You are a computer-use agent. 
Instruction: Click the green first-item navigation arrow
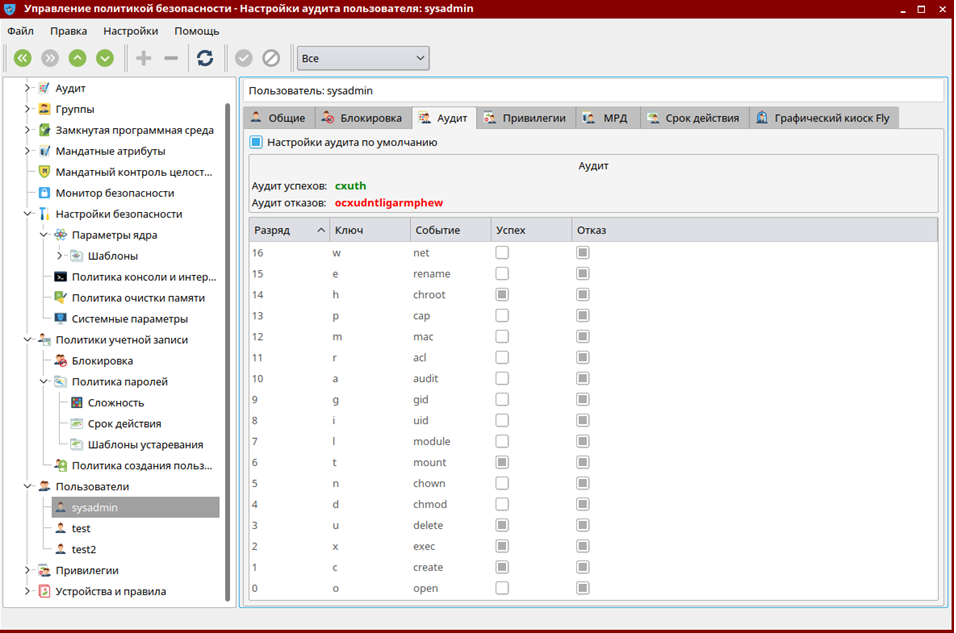[22, 58]
